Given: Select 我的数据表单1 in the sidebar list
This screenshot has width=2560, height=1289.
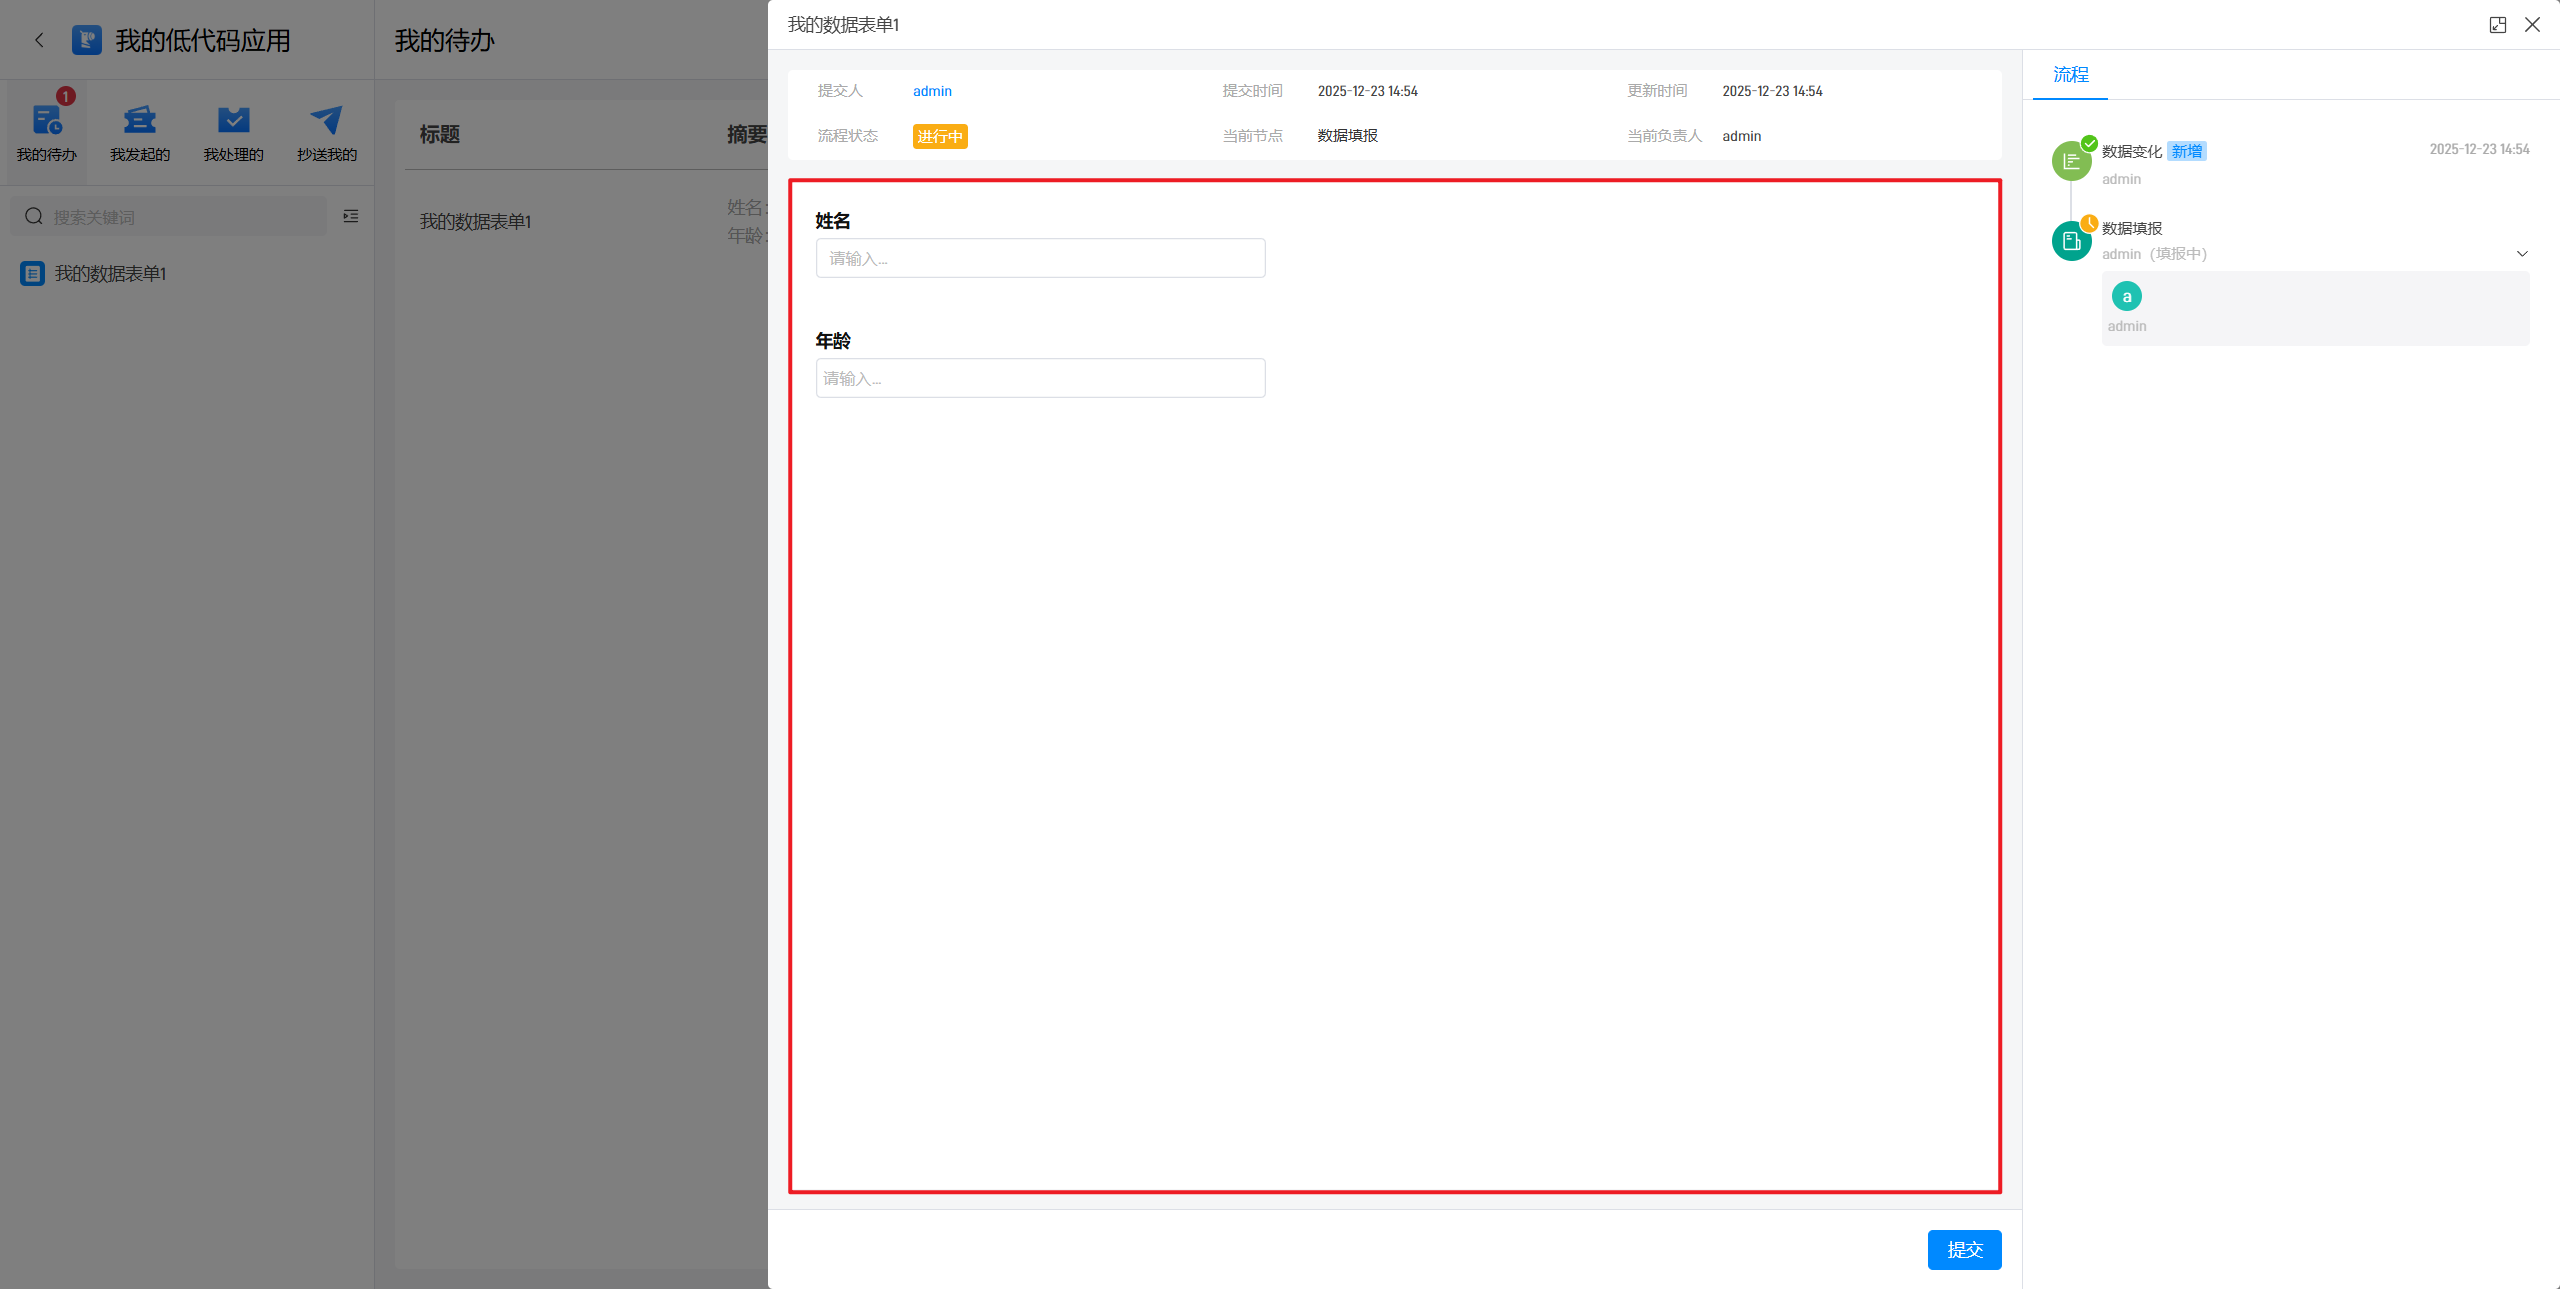Looking at the screenshot, I should pyautogui.click(x=110, y=274).
